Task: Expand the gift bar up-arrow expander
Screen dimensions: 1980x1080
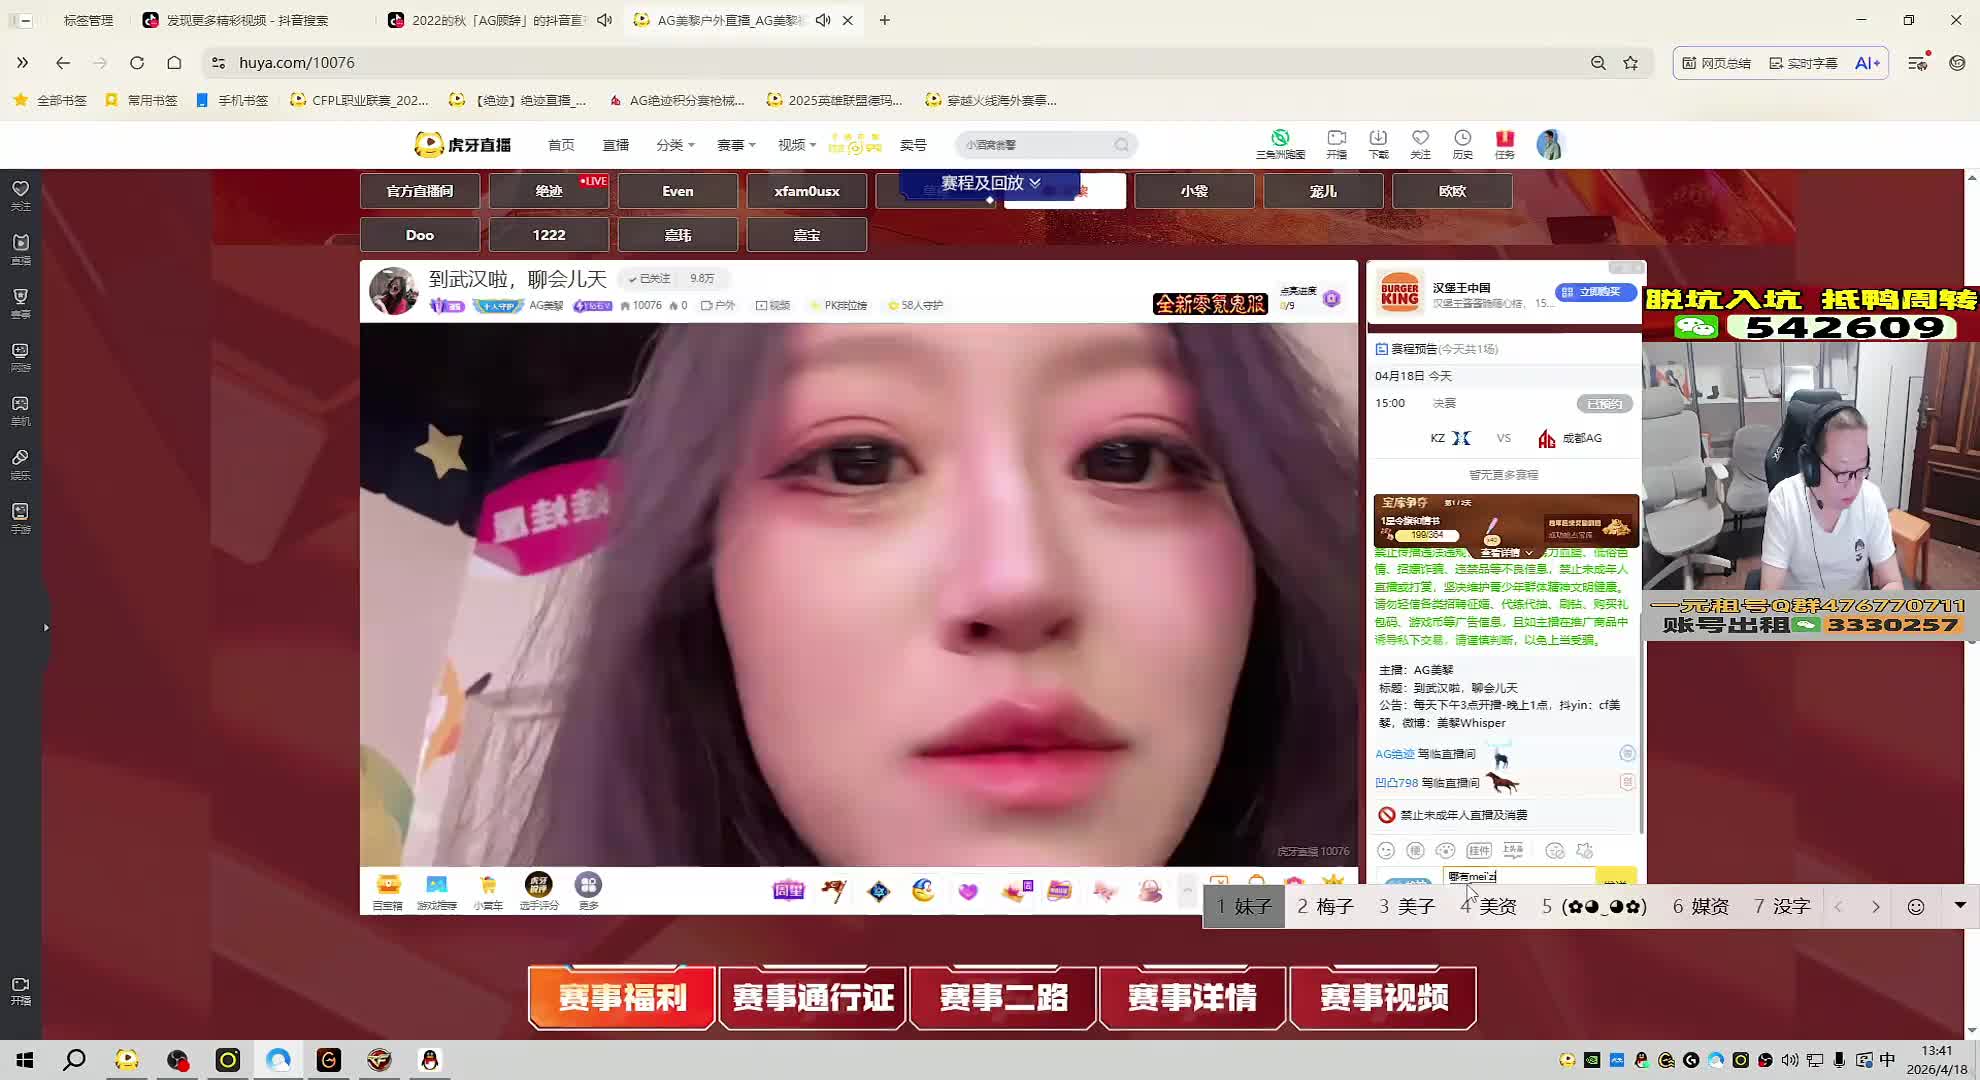Action: pyautogui.click(x=1187, y=889)
